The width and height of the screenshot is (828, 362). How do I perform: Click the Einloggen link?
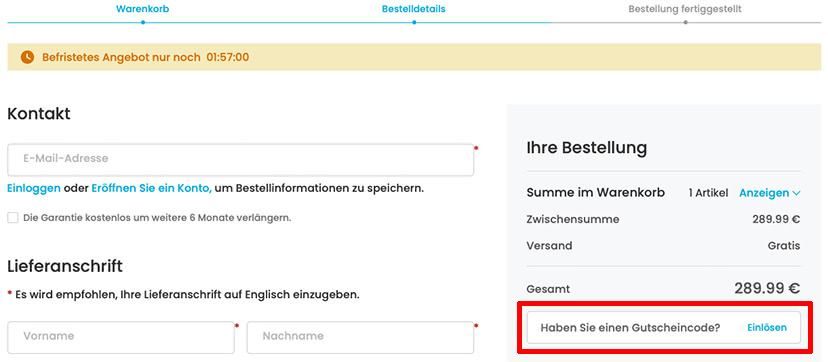coord(34,188)
